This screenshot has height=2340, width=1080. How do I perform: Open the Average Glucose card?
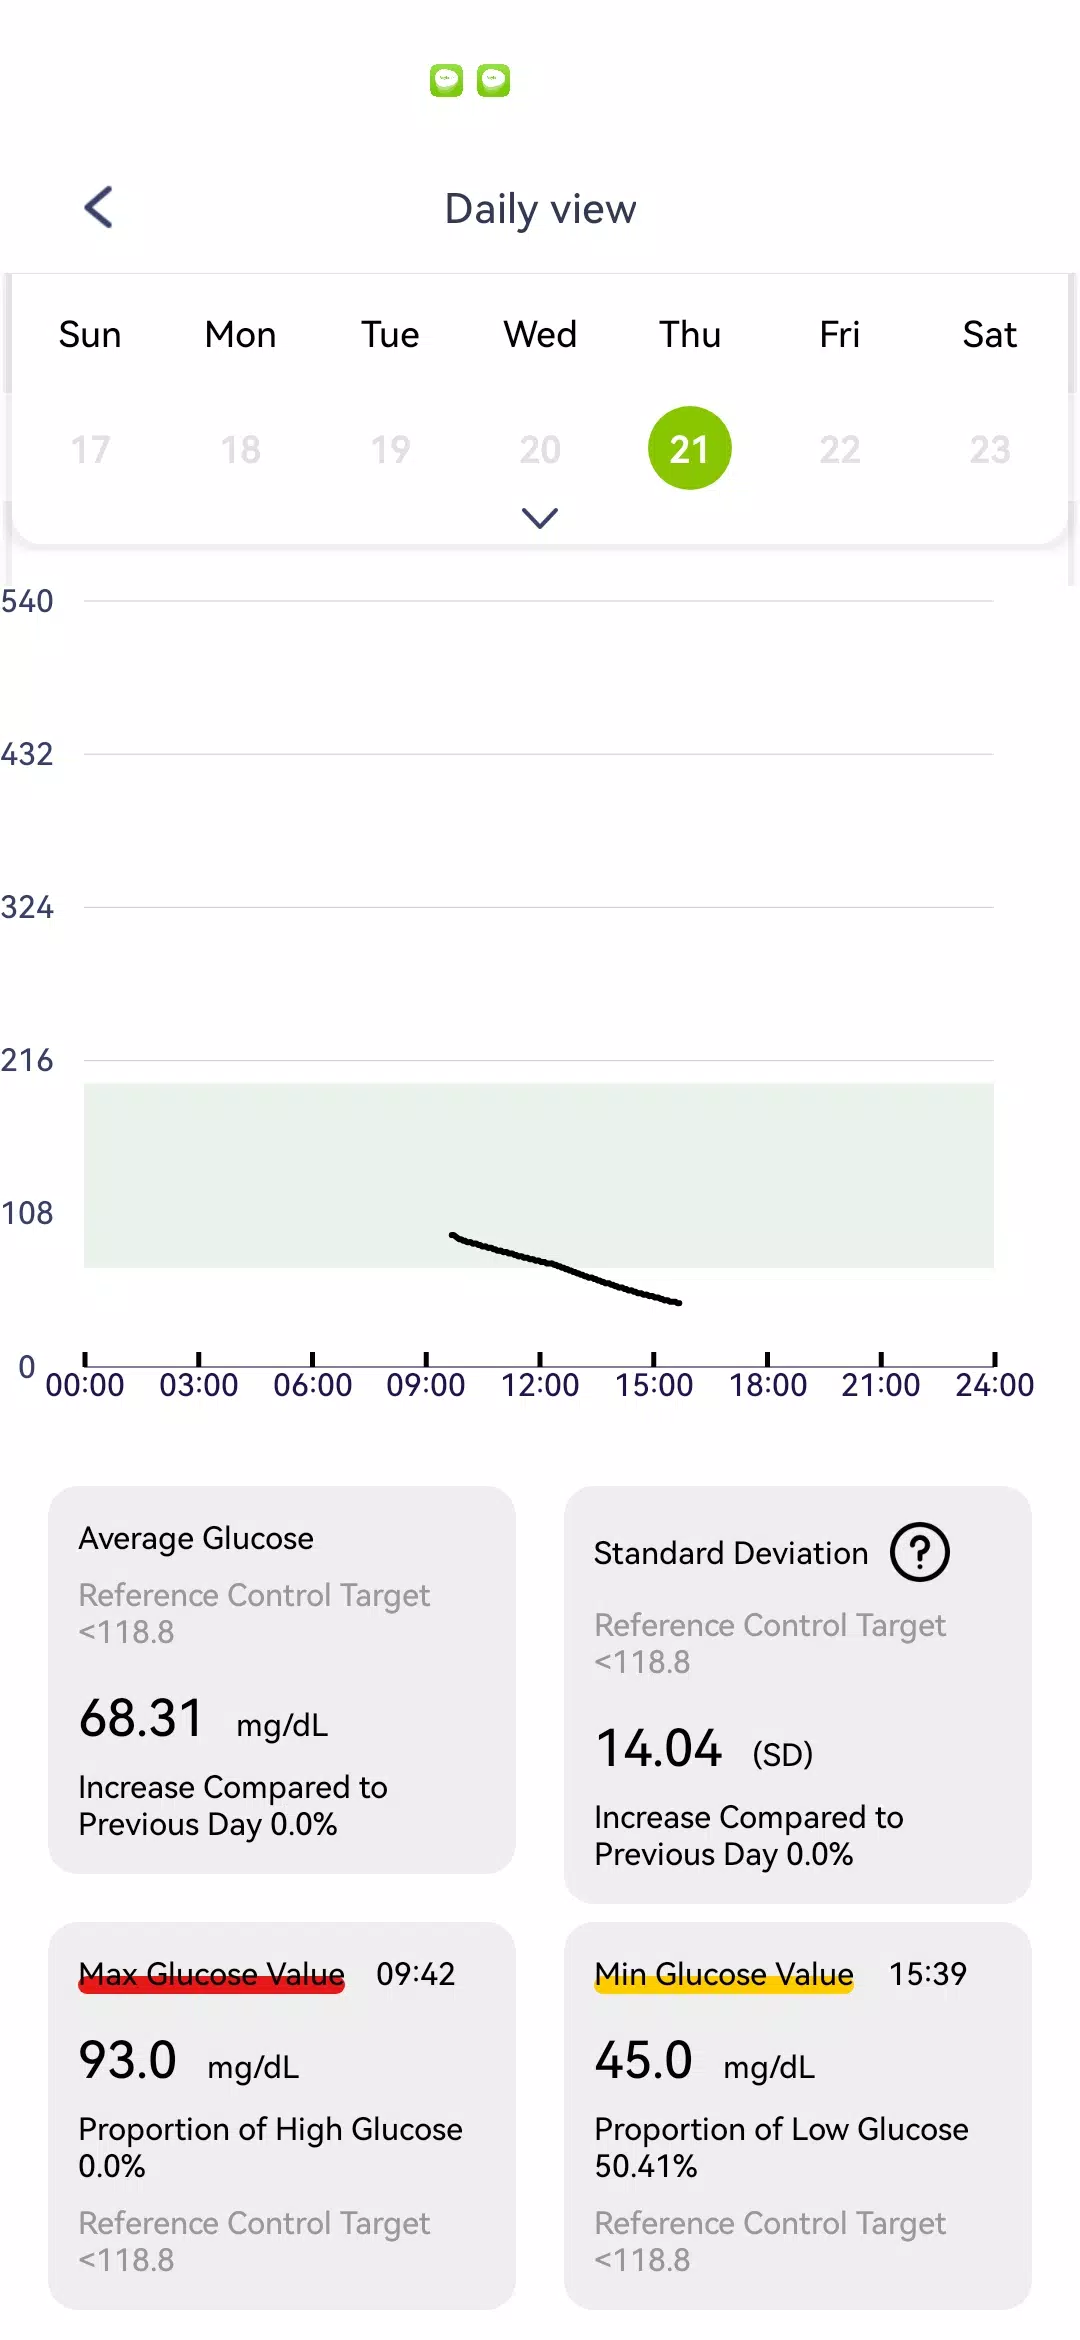point(282,1680)
